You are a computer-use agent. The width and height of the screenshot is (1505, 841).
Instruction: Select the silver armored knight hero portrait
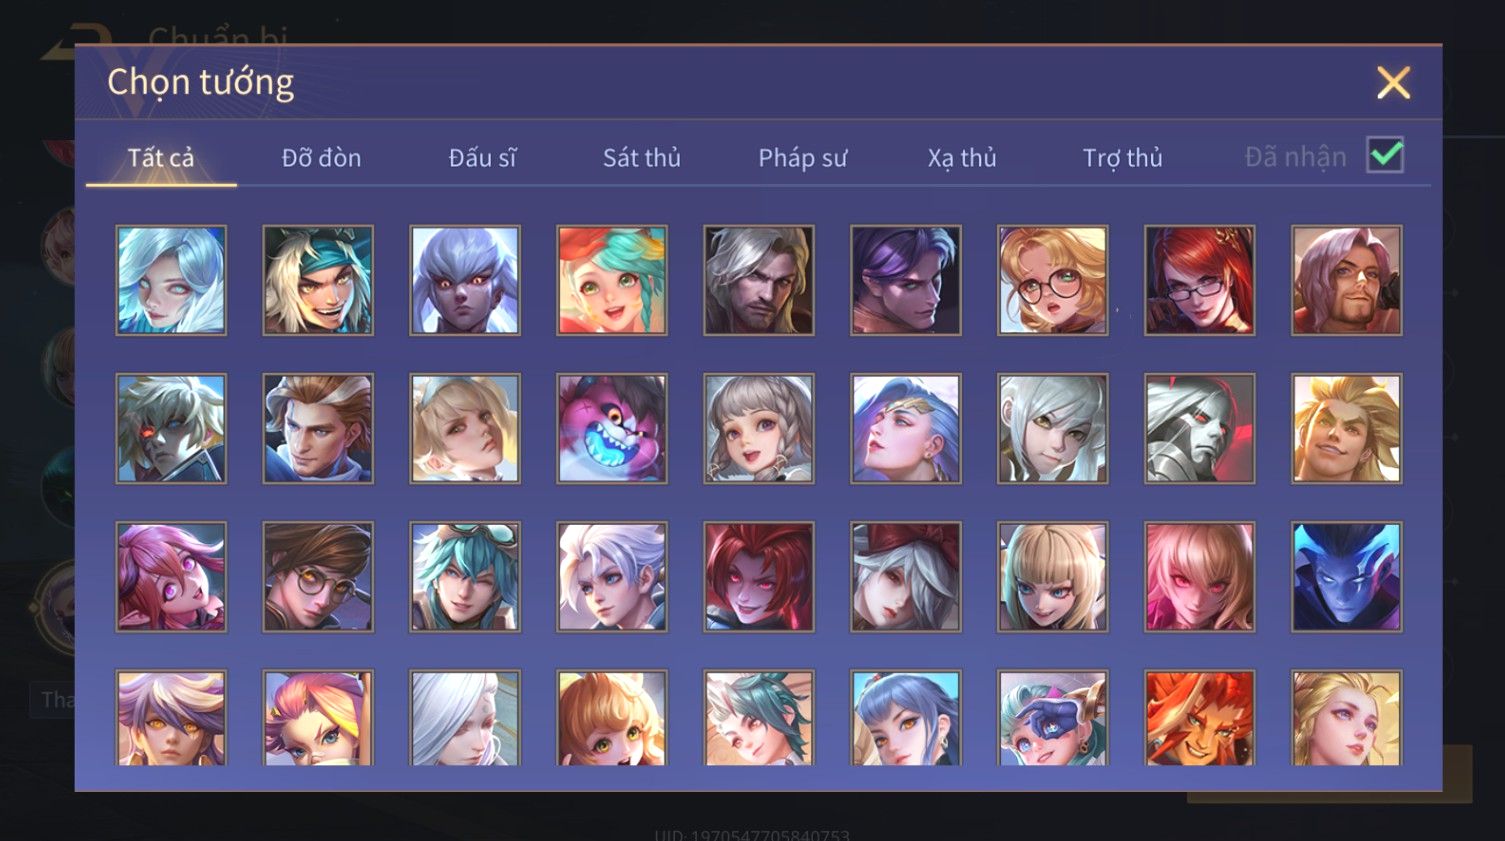tap(1200, 429)
